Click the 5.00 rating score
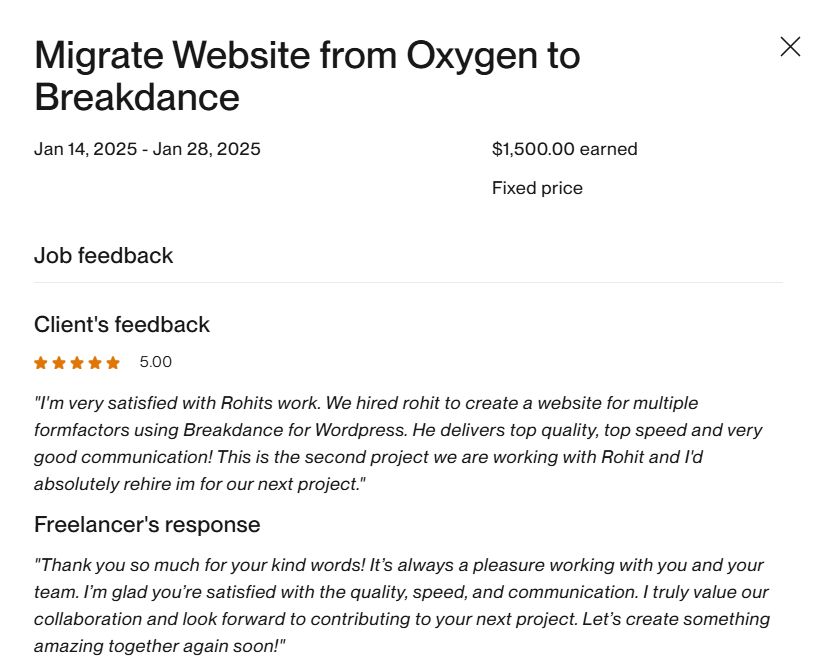This screenshot has height=664, width=817. (155, 362)
